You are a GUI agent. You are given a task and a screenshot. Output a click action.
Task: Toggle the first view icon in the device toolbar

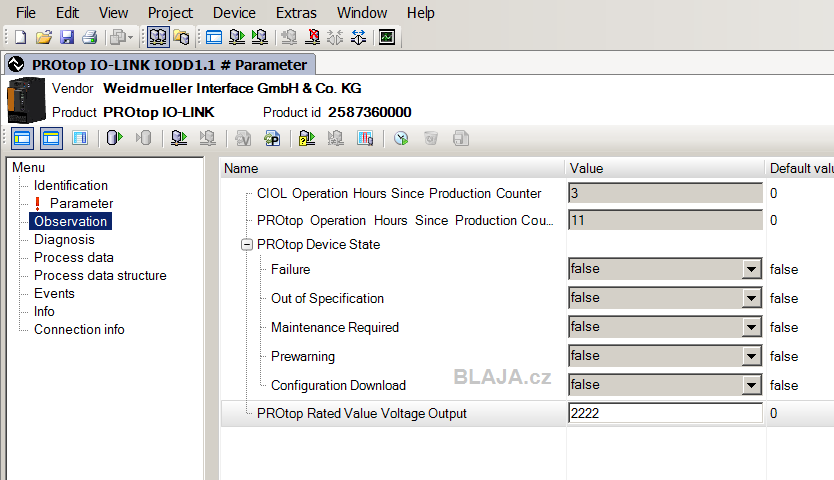click(x=22, y=138)
